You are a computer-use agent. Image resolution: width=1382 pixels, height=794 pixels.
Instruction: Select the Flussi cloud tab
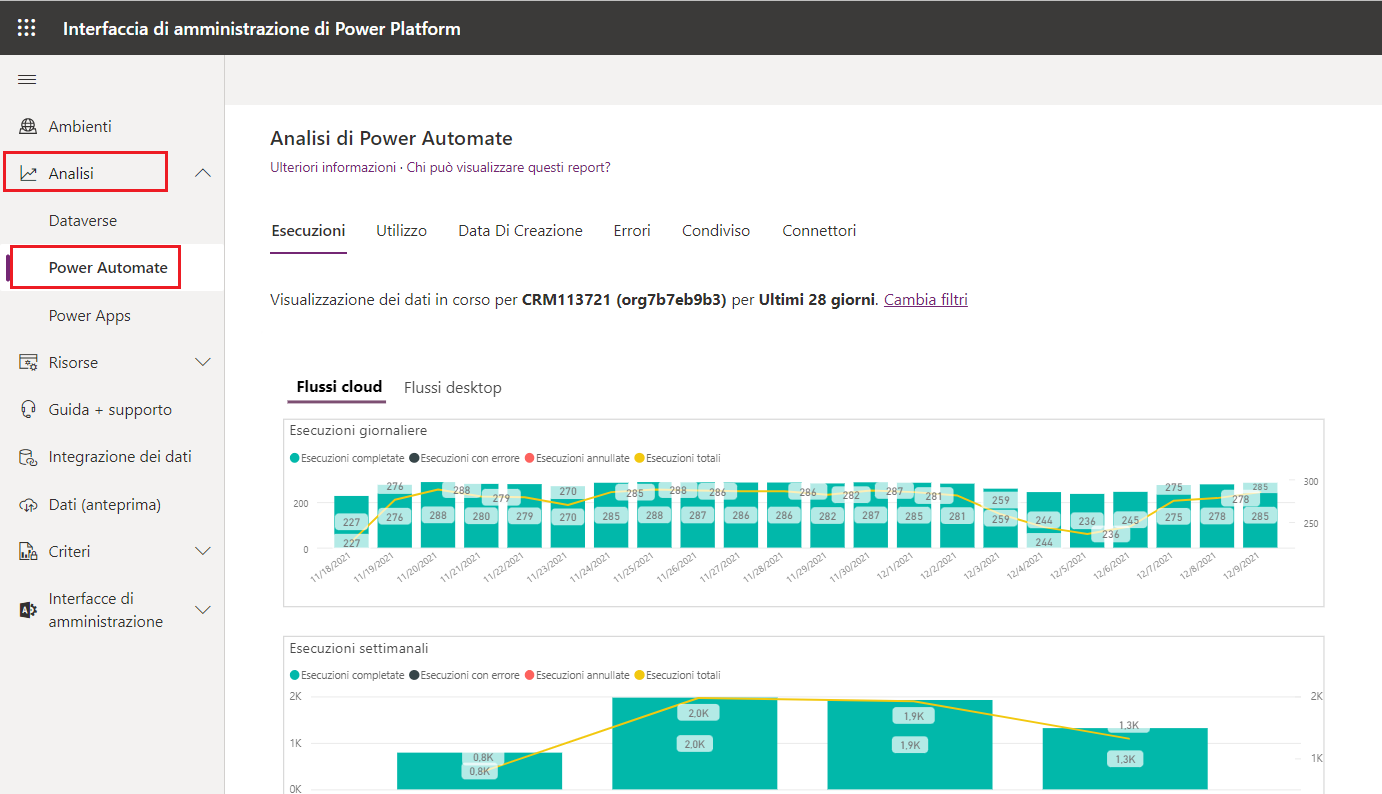point(339,387)
